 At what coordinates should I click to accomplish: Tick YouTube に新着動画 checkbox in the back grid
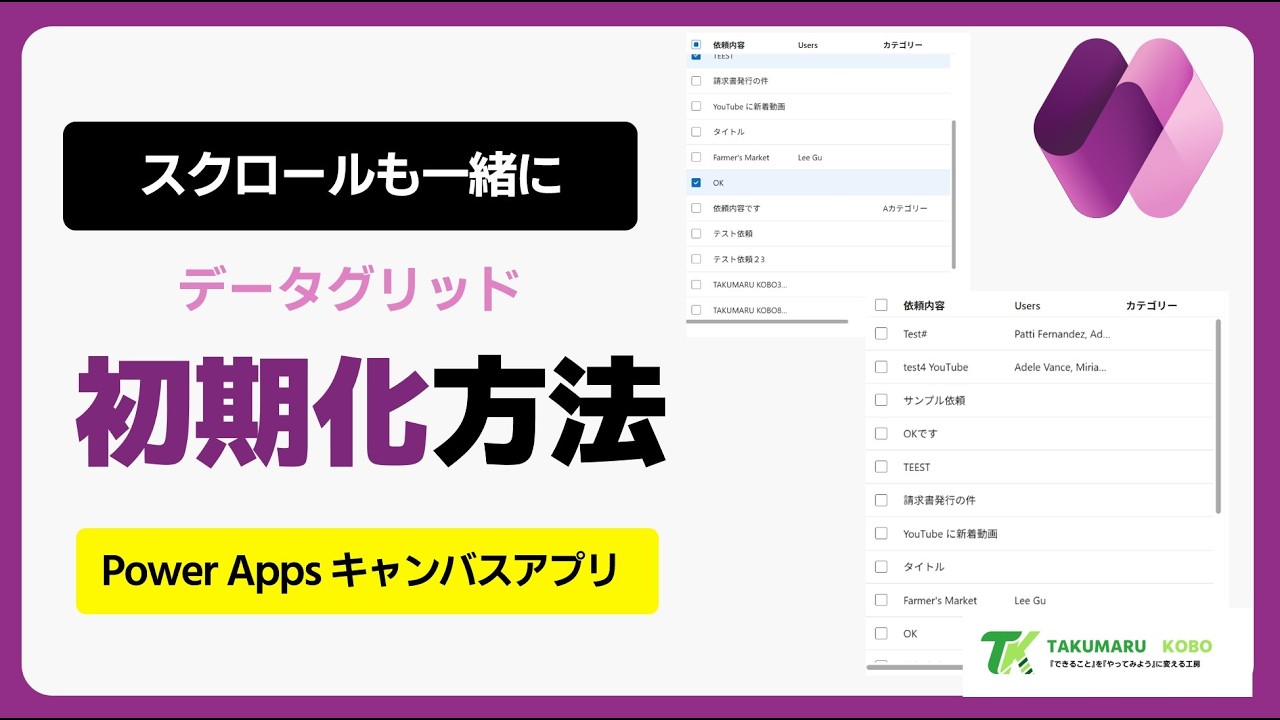(x=696, y=106)
